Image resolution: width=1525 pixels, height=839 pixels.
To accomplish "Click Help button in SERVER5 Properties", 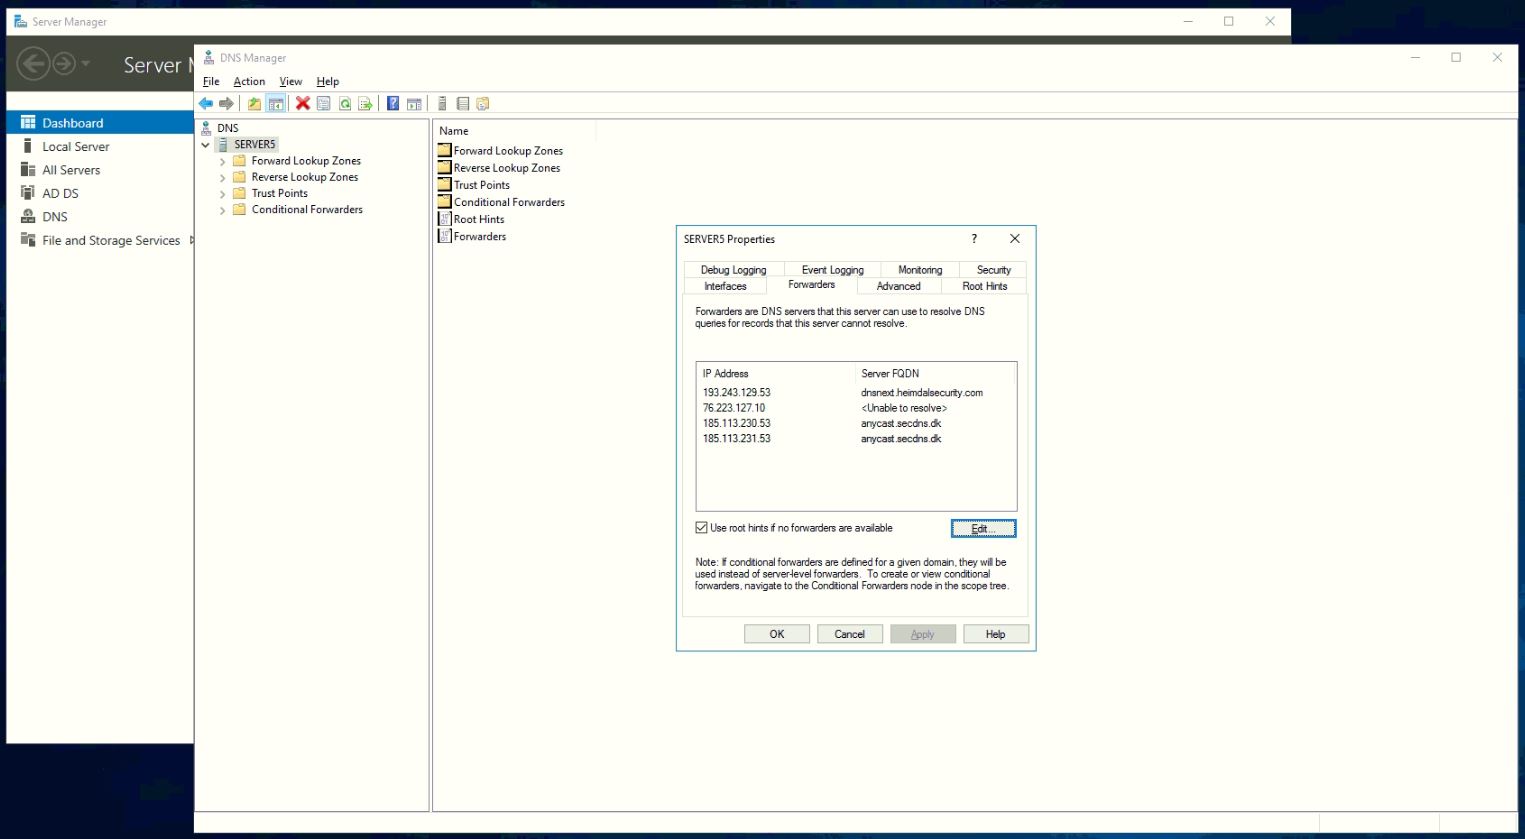I will (x=996, y=634).
